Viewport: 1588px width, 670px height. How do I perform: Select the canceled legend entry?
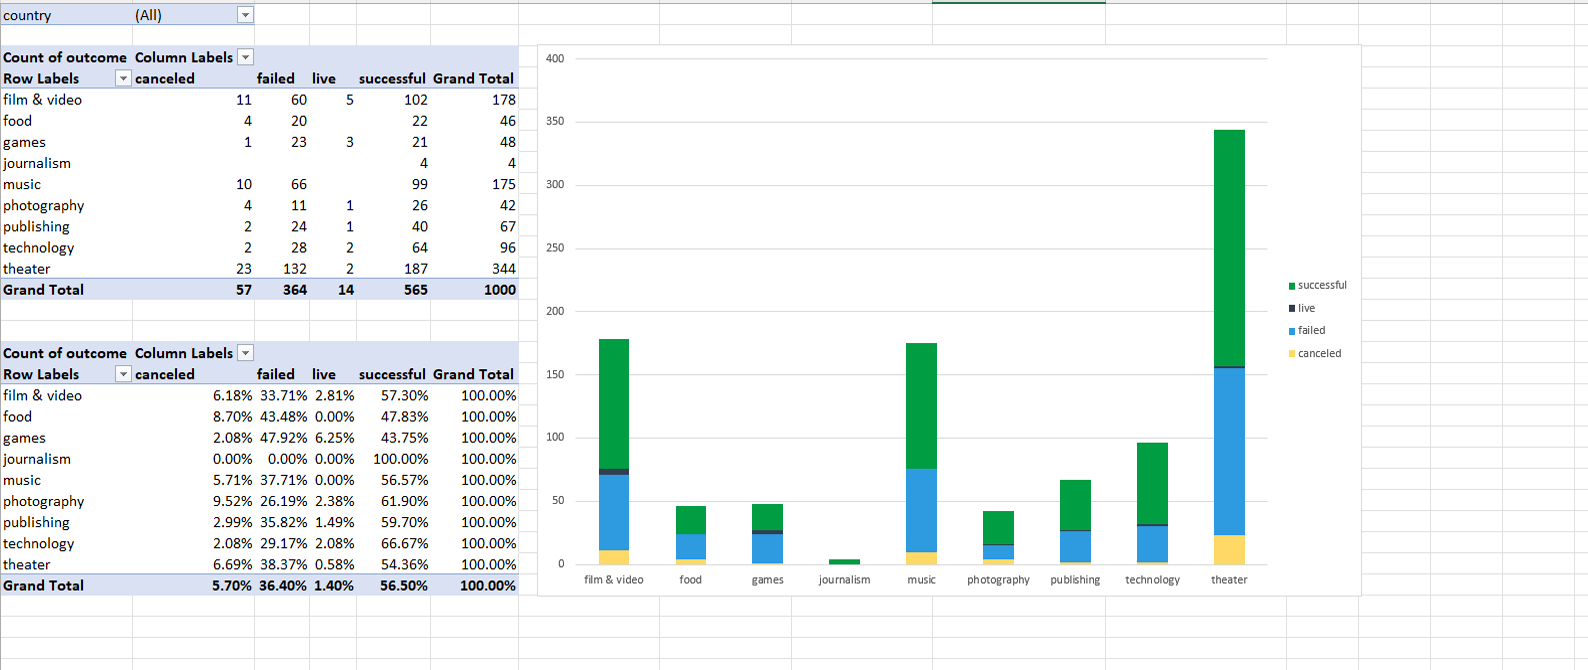pos(1319,354)
